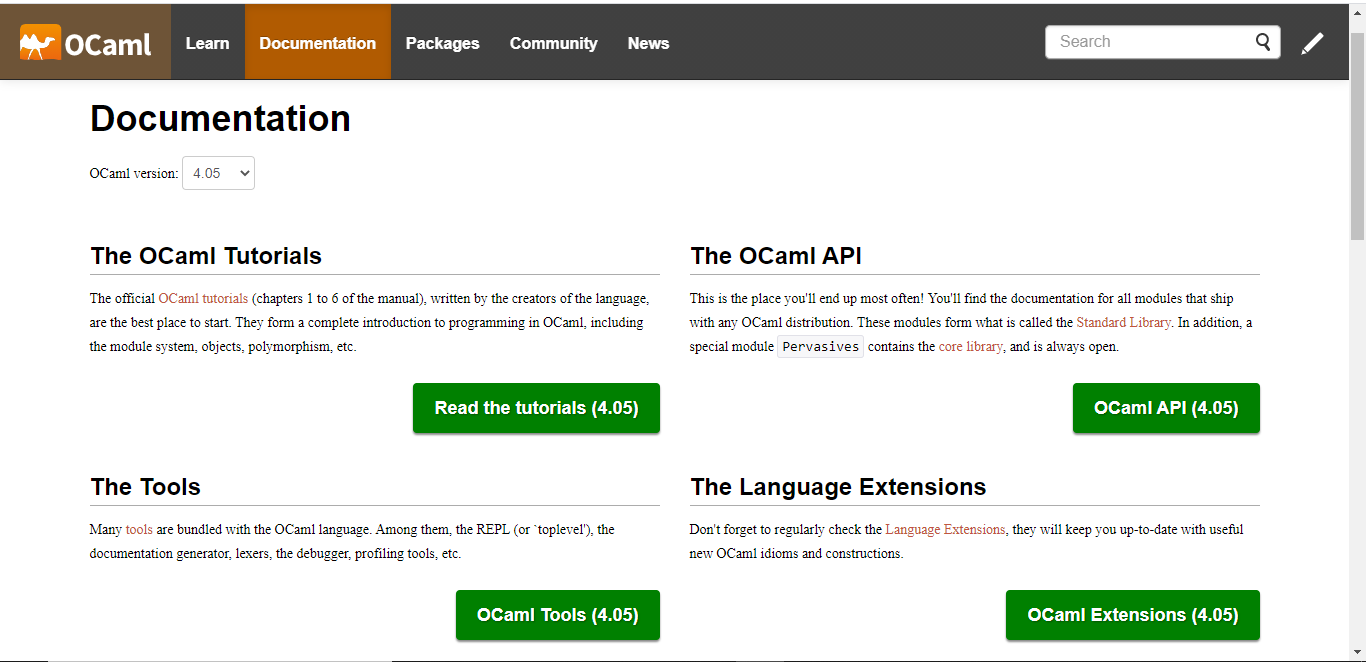Screen dimensions: 1366x662
Task: Click The Language Extensions heading
Action: [x=838, y=487]
